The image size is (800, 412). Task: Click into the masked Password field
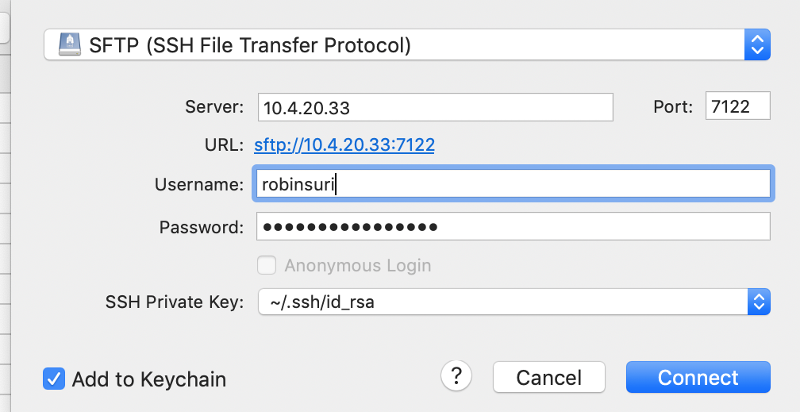[513, 226]
